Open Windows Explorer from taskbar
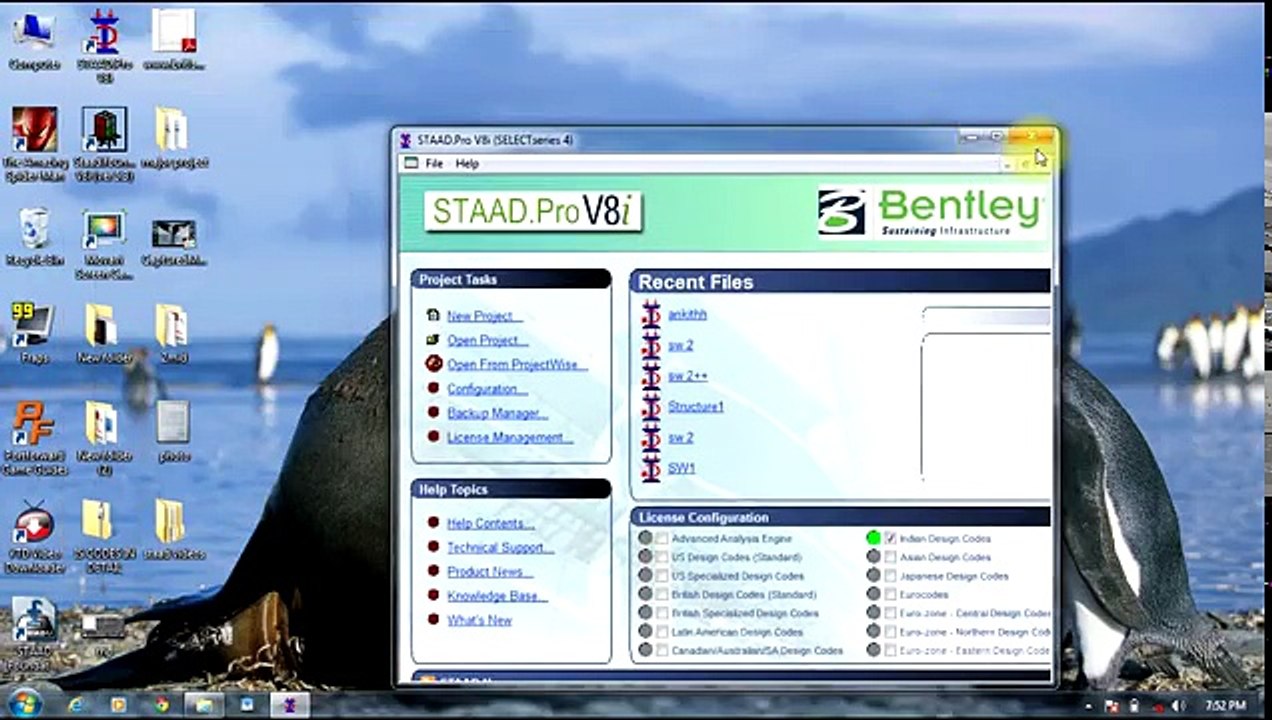 coord(204,705)
